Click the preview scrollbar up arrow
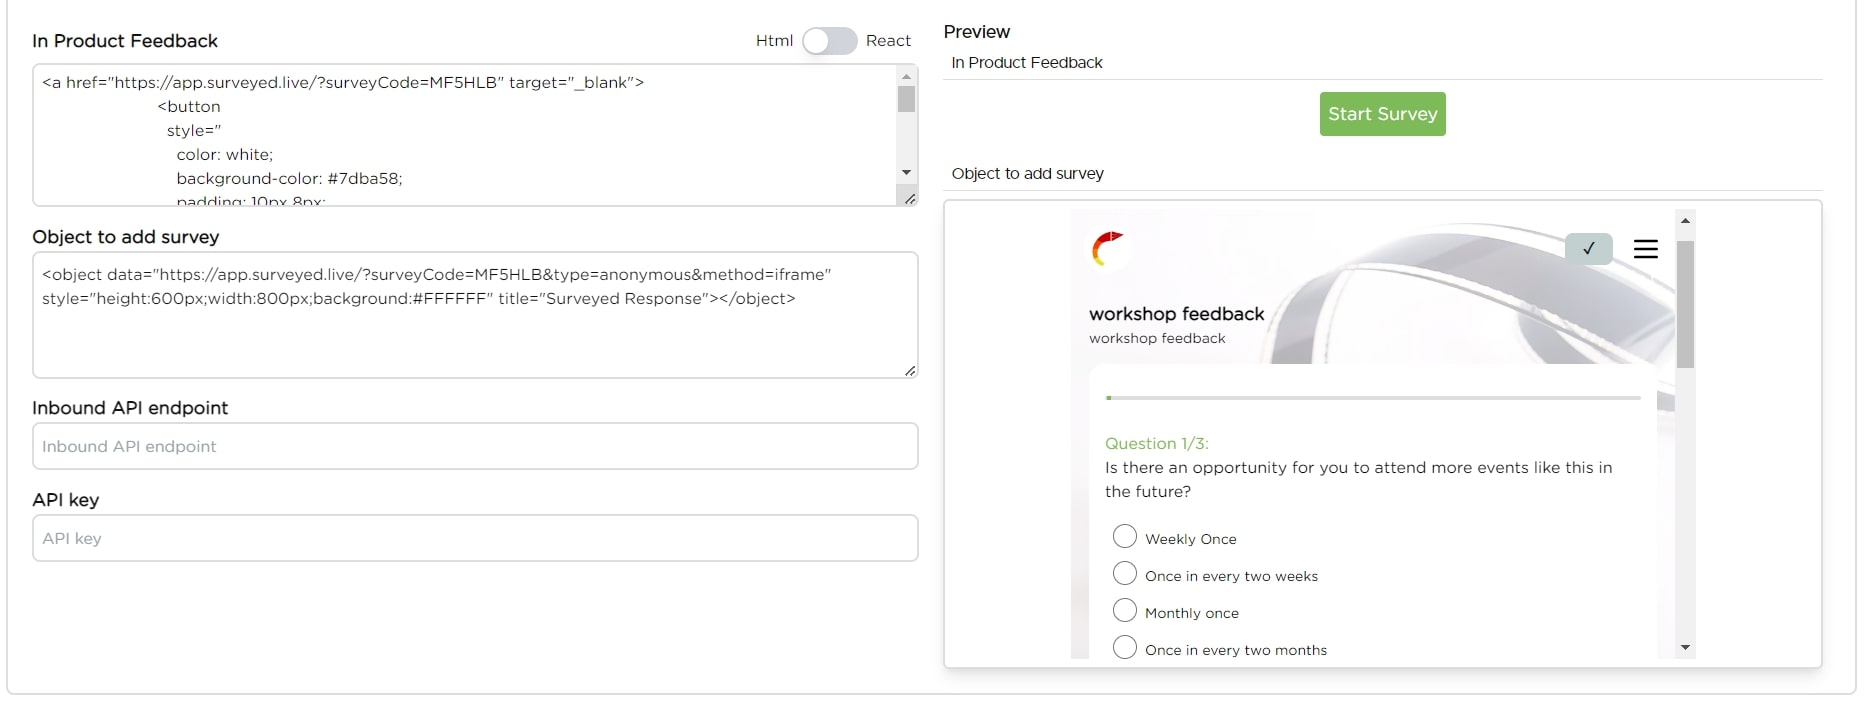The width and height of the screenshot is (1864, 708). (x=1685, y=221)
